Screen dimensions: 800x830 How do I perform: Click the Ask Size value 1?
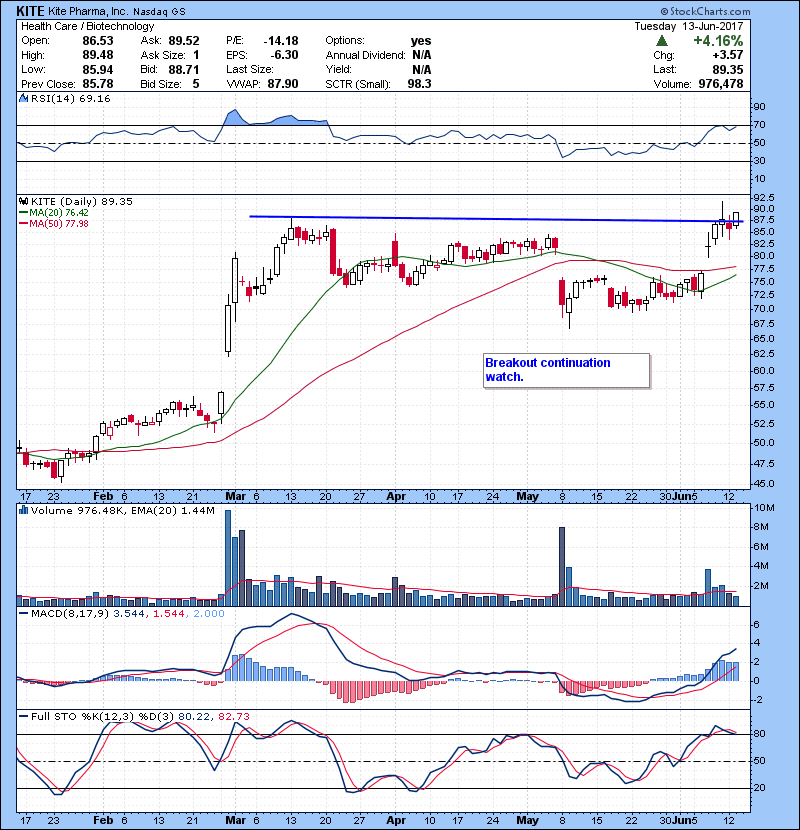196,55
